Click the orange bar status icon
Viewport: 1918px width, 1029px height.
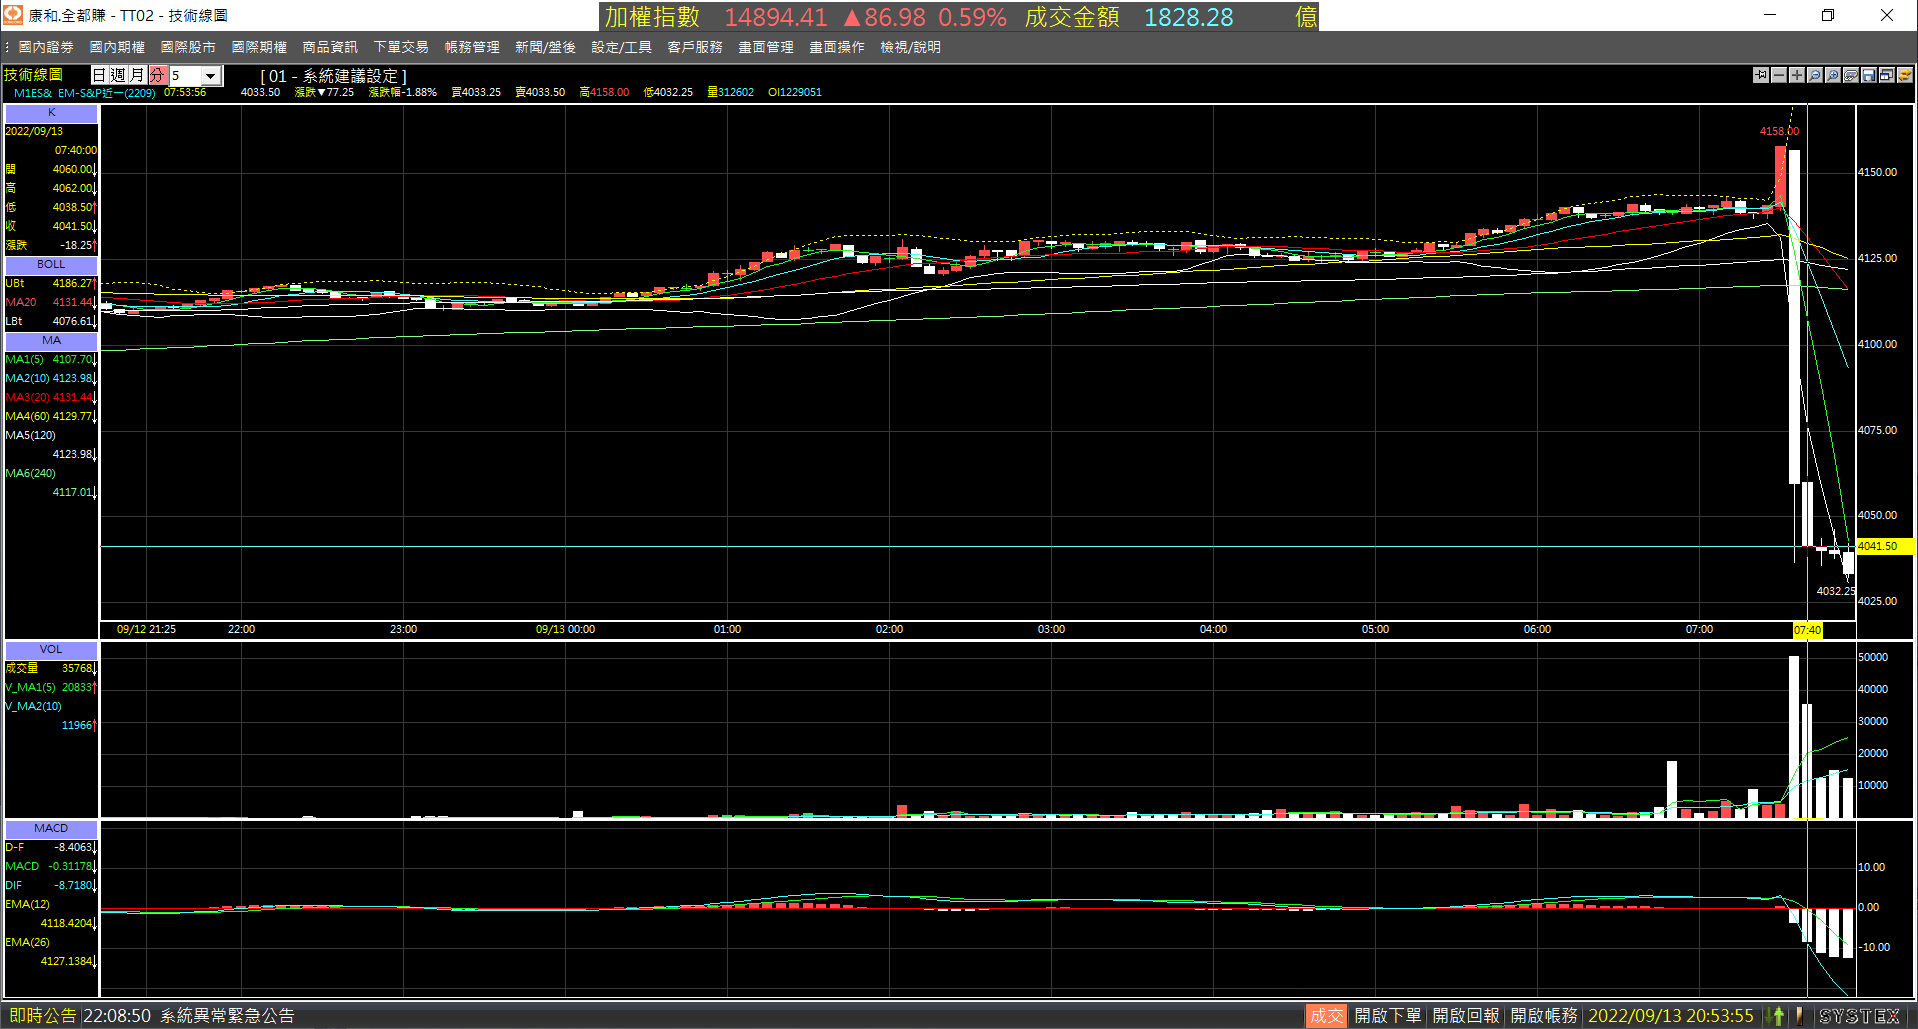[x=1799, y=1016]
